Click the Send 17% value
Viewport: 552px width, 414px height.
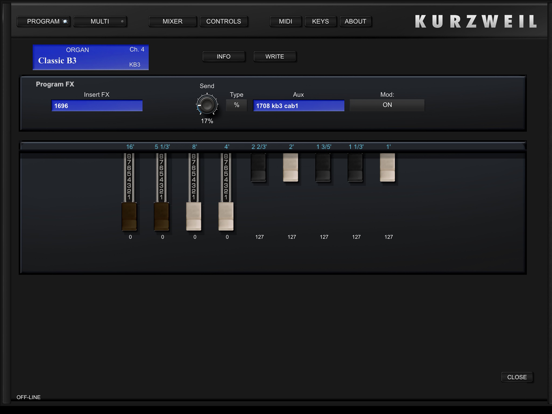click(x=207, y=121)
